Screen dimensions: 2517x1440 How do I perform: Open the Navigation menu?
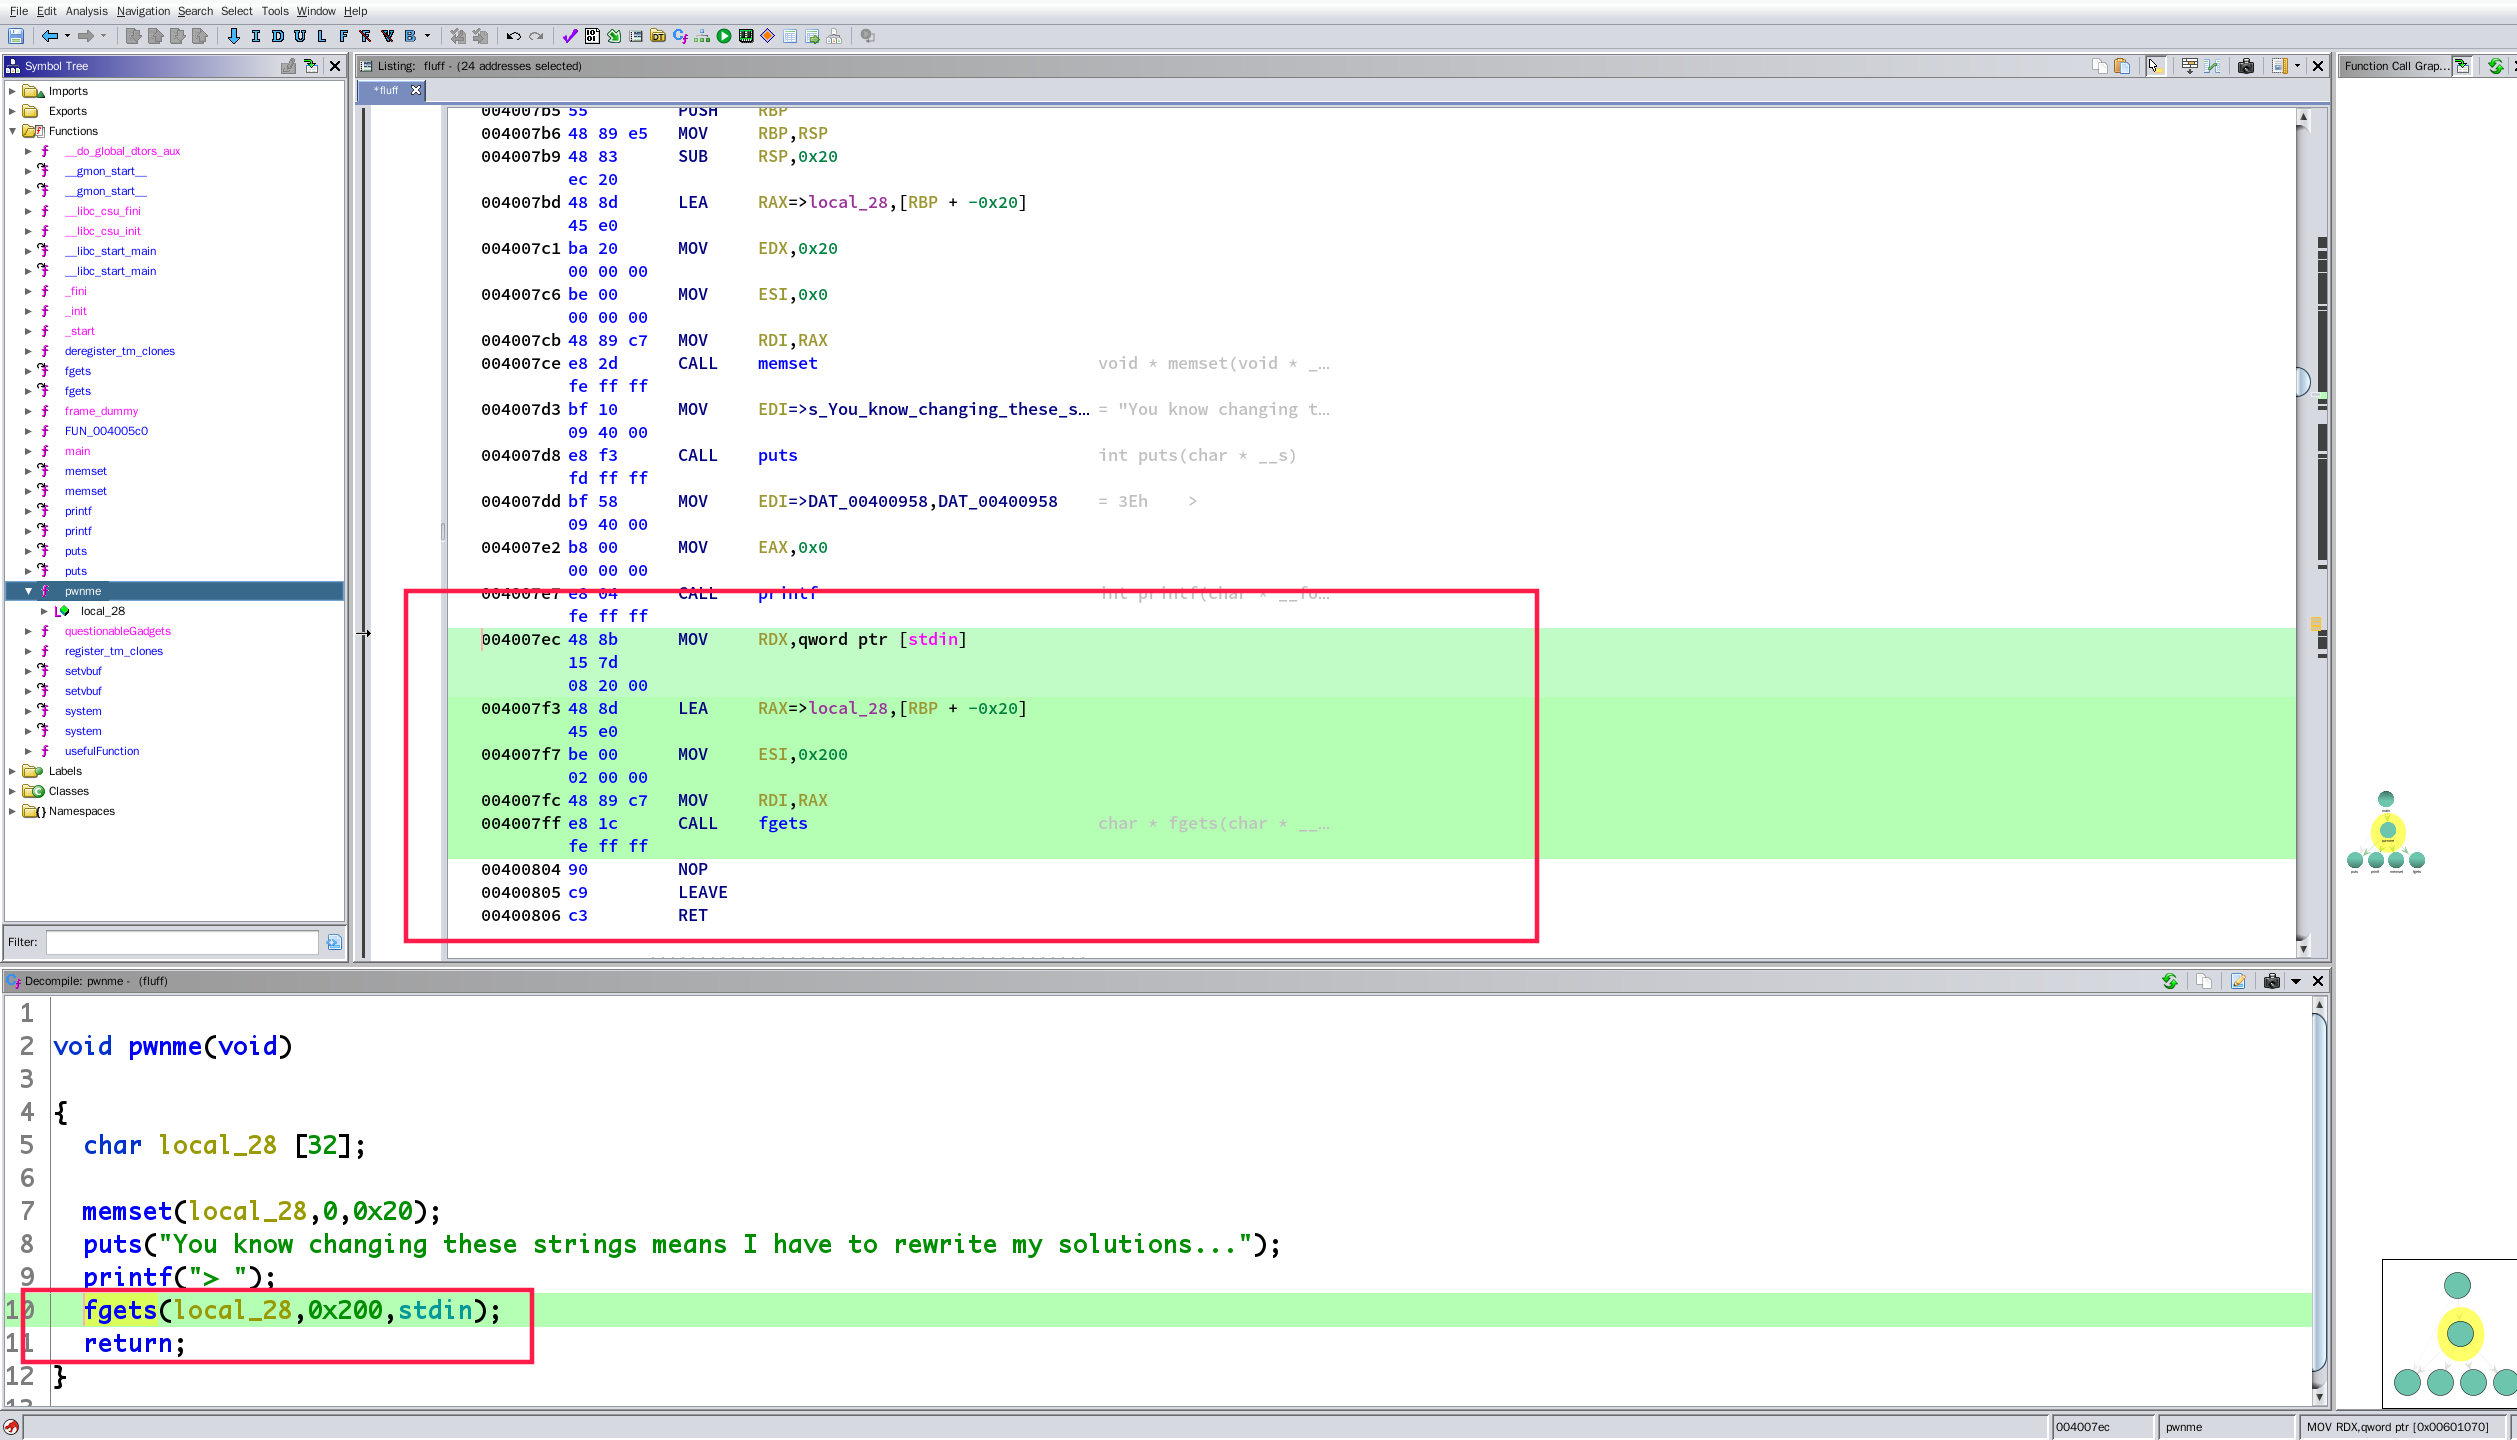pyautogui.click(x=143, y=11)
